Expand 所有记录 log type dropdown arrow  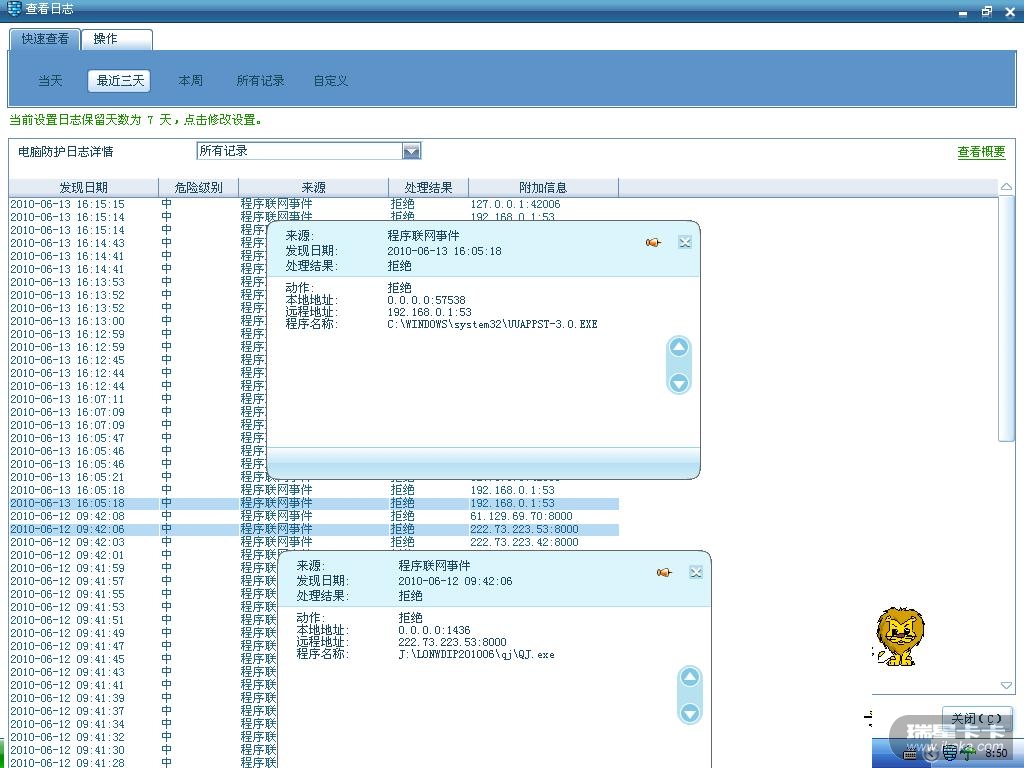tap(411, 152)
